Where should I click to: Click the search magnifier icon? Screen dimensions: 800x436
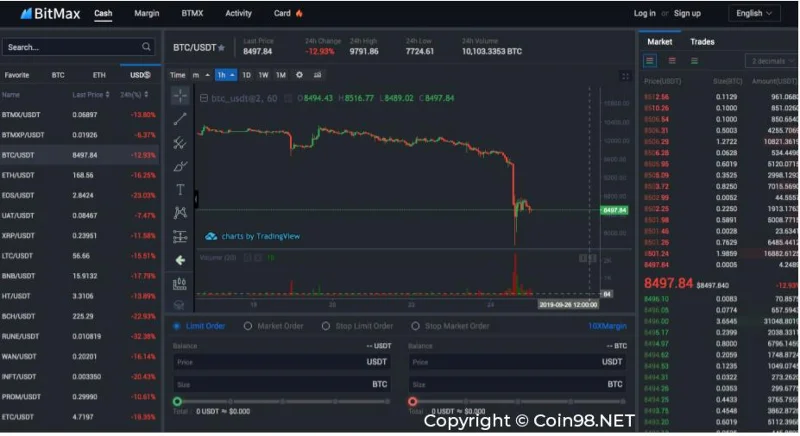click(146, 47)
